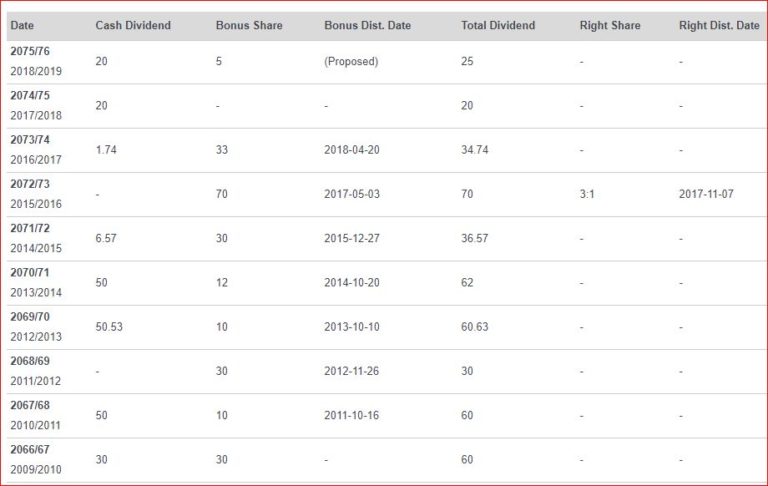
Task: Click the Bonus Dist. Date header
Action: pyautogui.click(x=367, y=25)
